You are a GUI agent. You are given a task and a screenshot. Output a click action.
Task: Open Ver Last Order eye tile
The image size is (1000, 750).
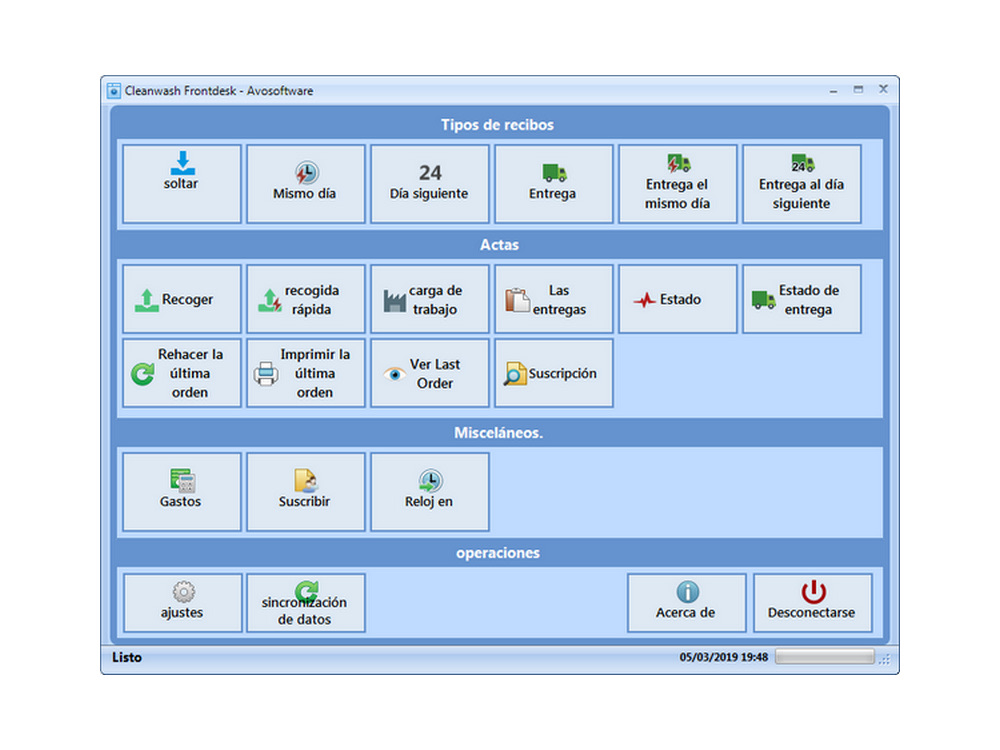point(429,373)
